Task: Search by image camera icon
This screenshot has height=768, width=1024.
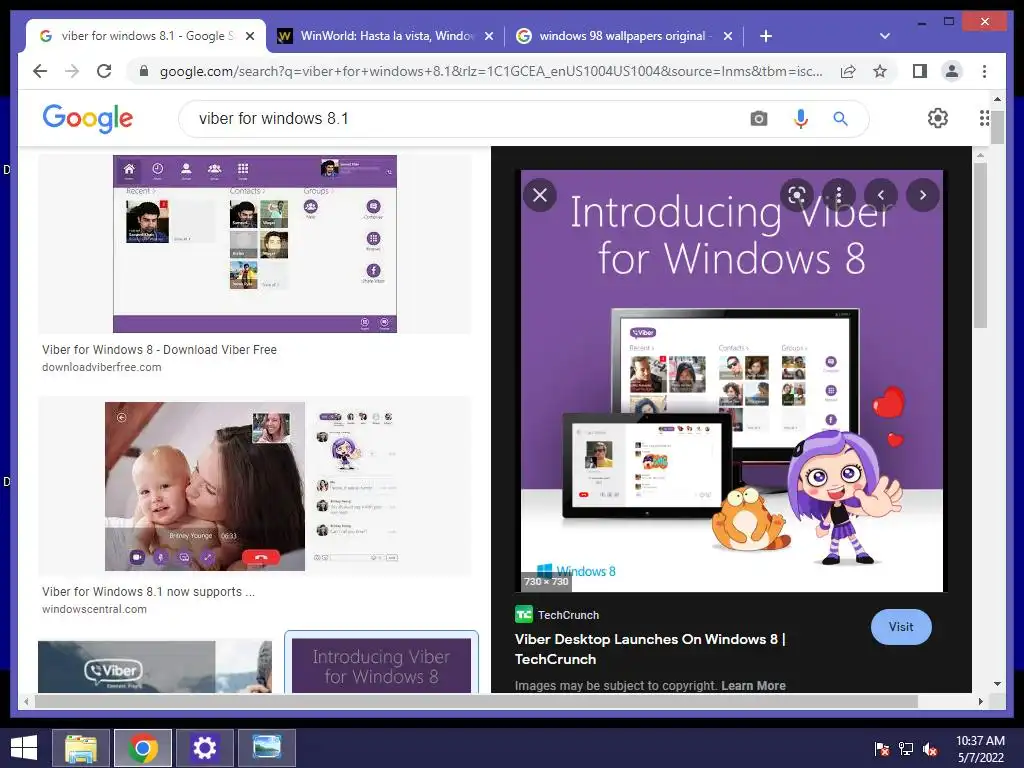Action: (x=758, y=119)
